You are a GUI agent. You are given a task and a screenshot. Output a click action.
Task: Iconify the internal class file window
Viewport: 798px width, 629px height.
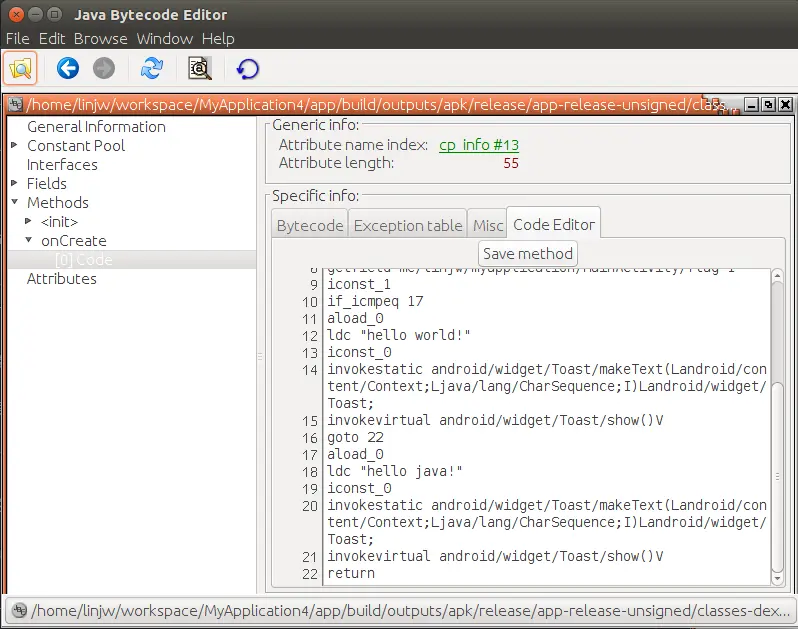point(751,104)
